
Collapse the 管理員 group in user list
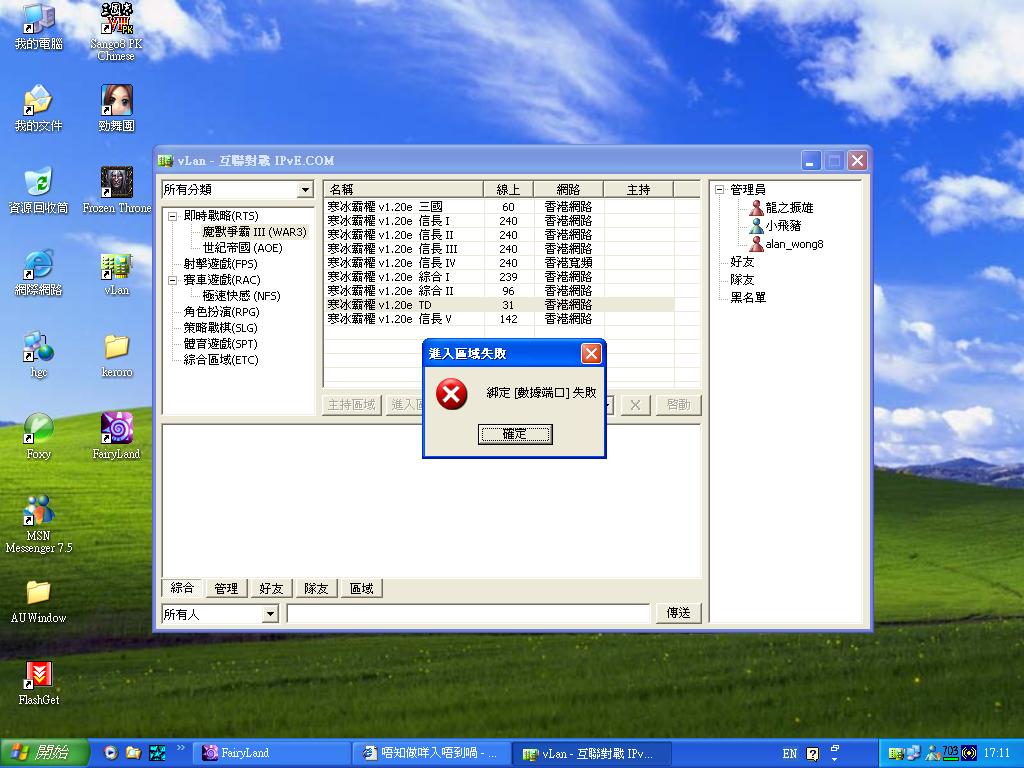click(719, 190)
